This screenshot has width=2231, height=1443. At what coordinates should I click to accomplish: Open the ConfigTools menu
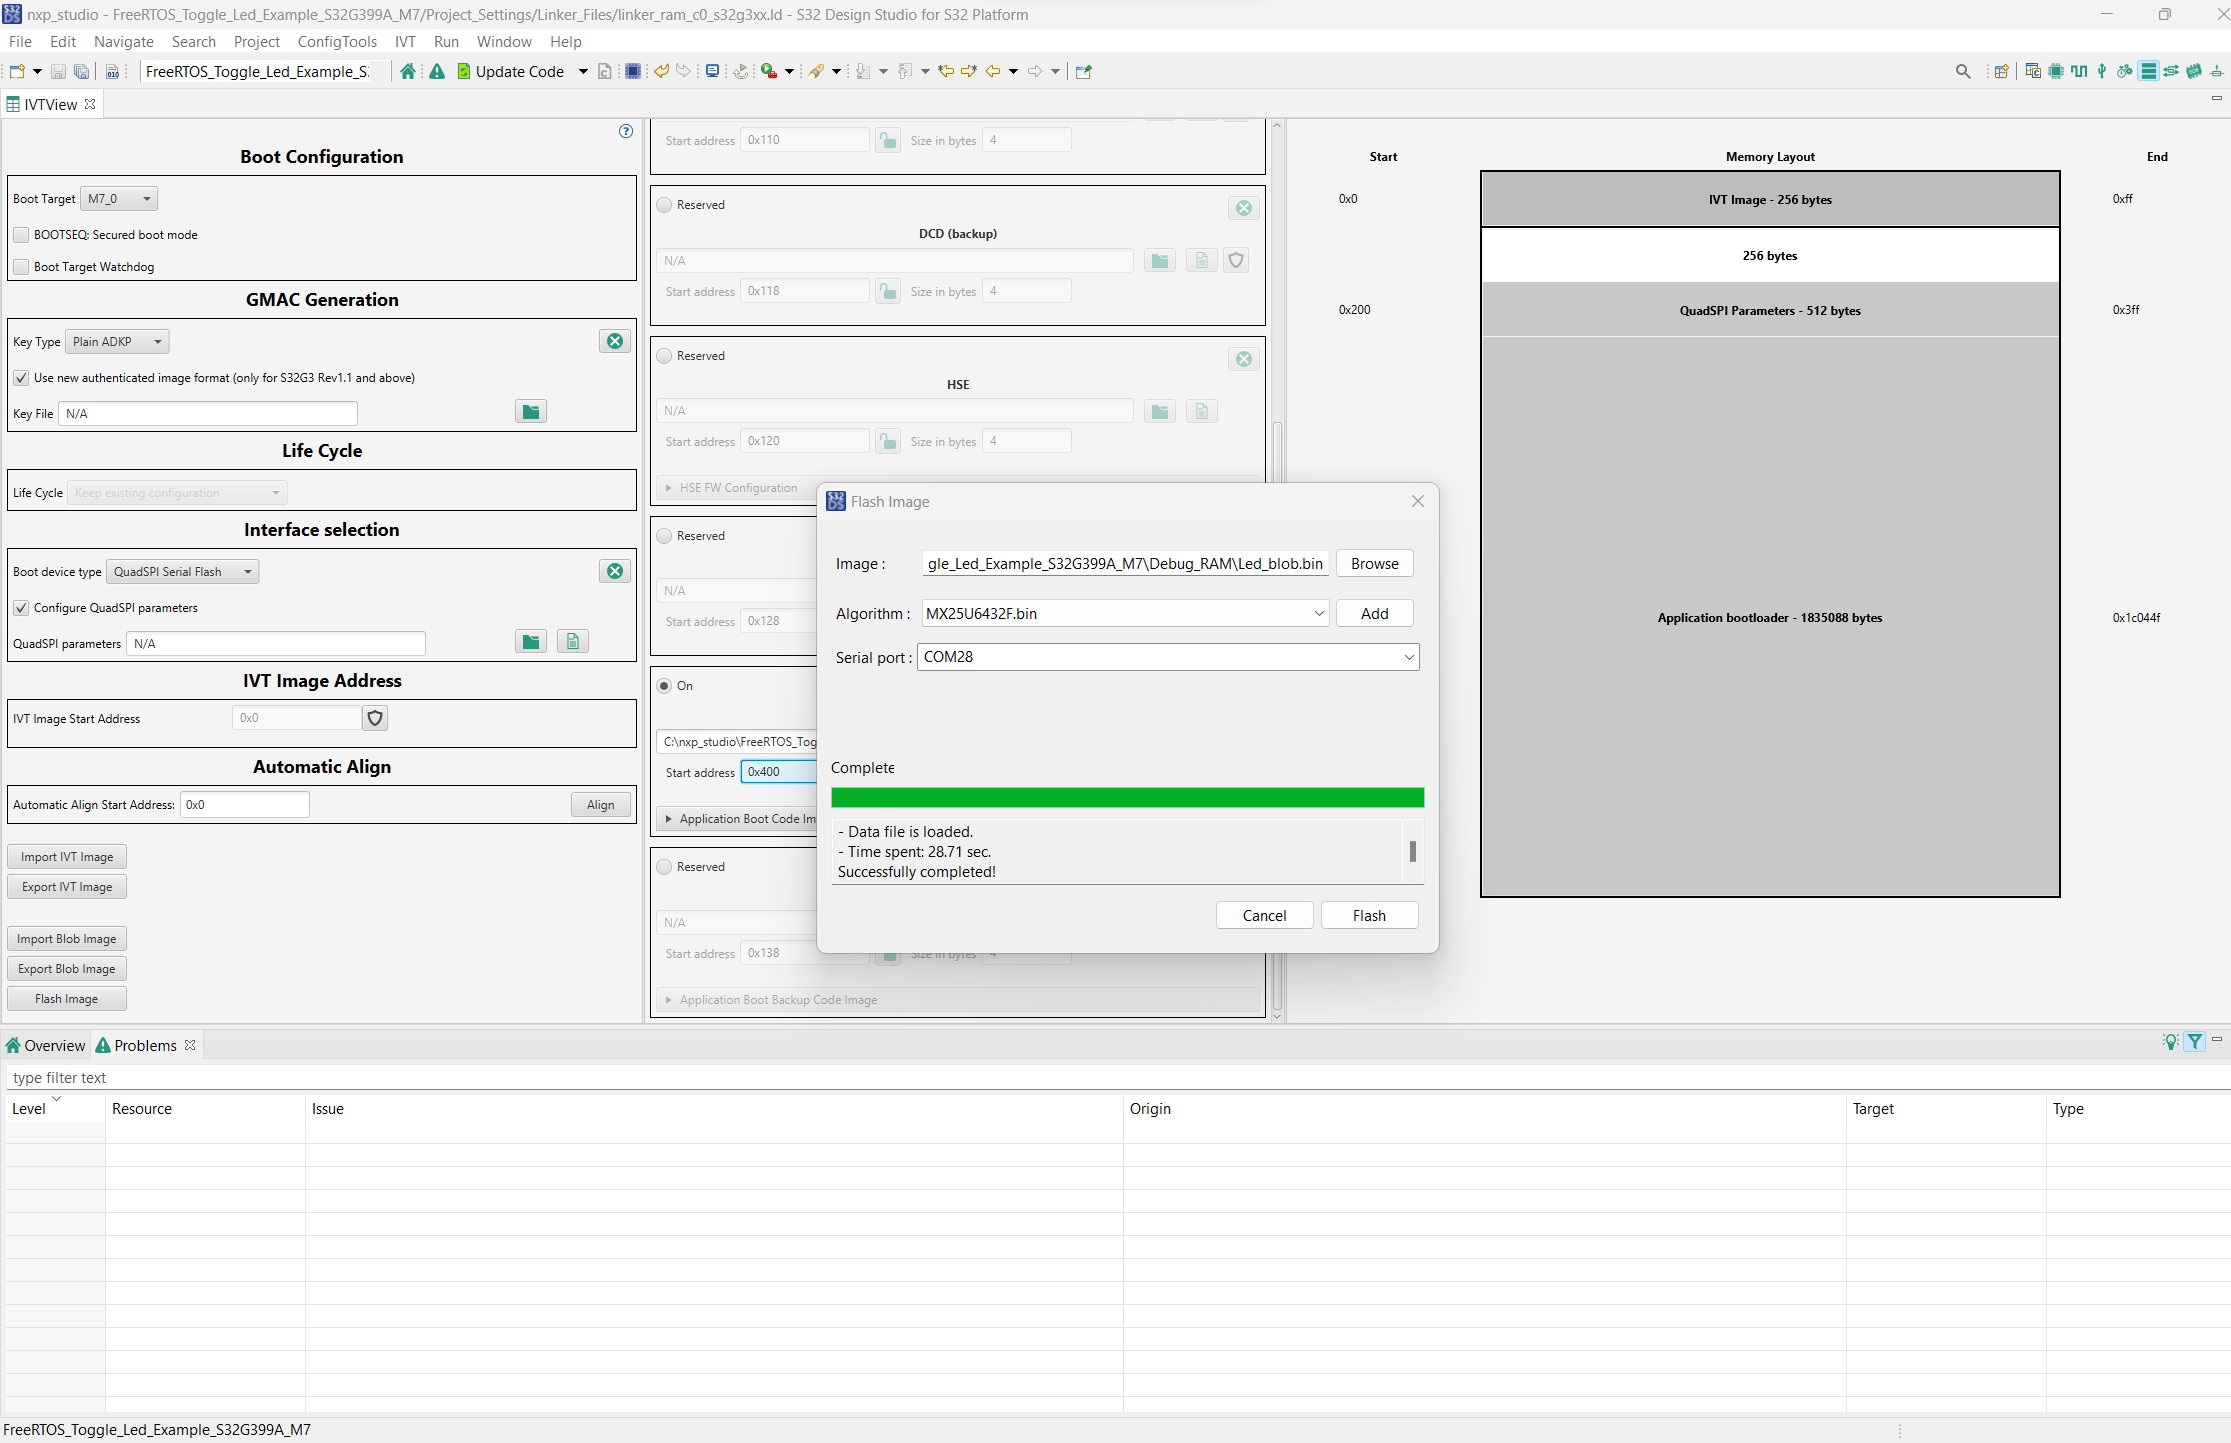(337, 42)
